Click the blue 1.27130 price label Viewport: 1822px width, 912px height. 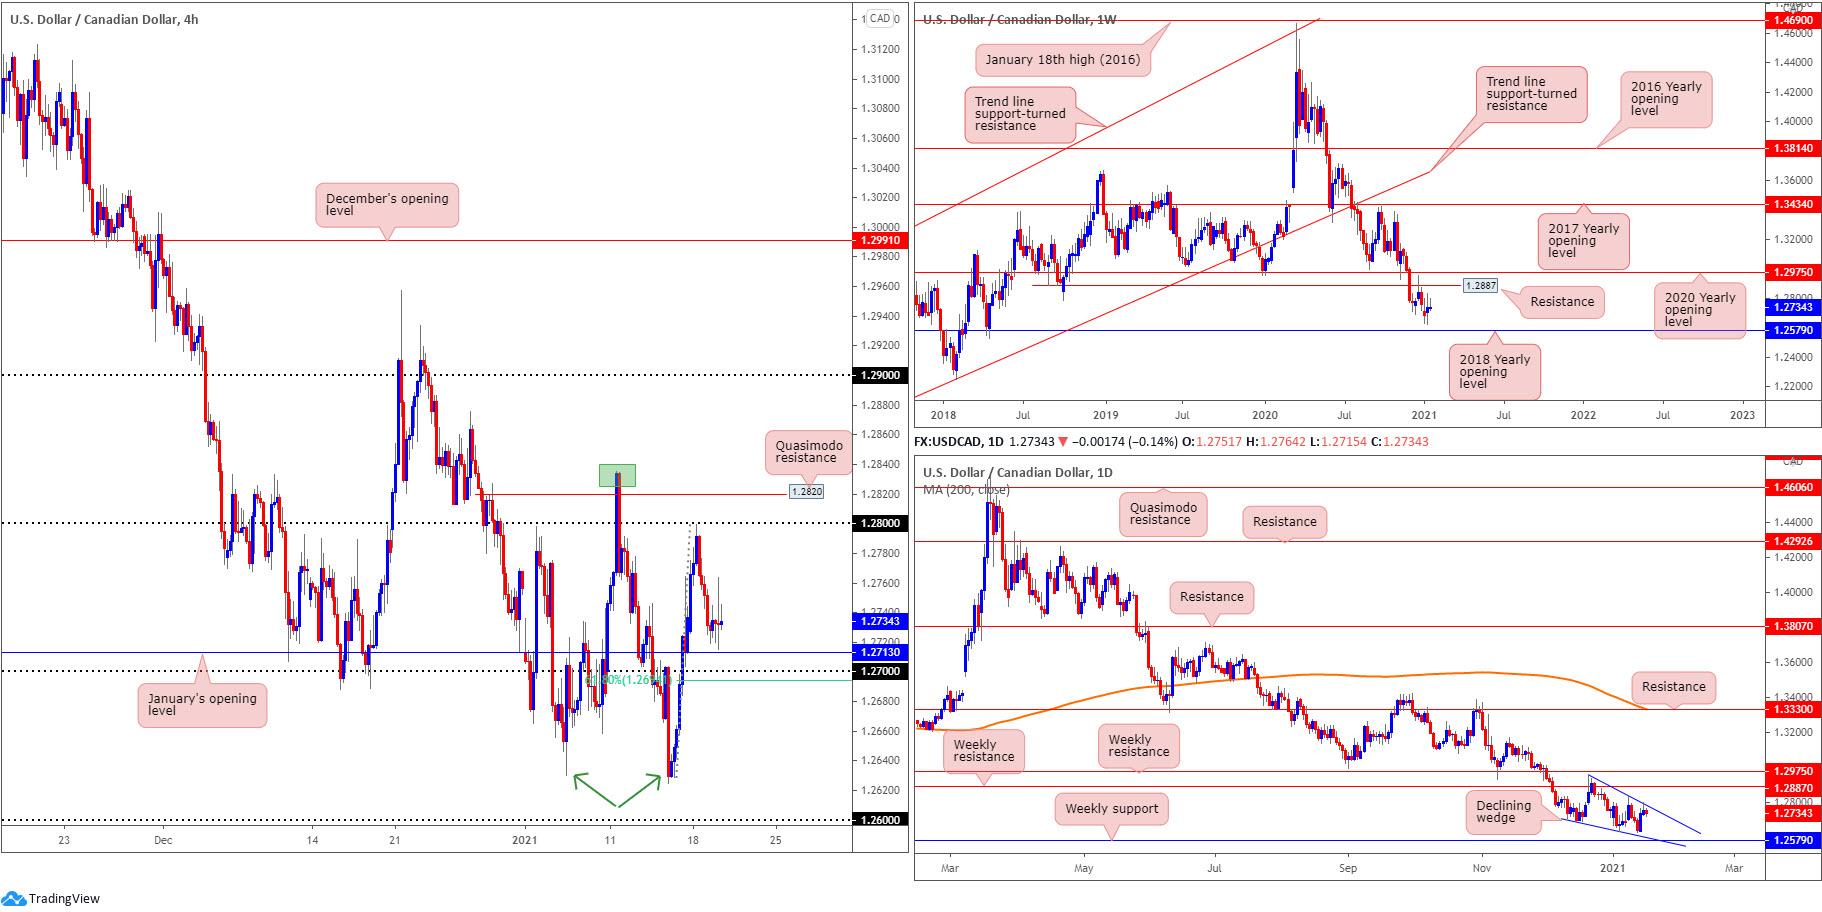coord(880,652)
